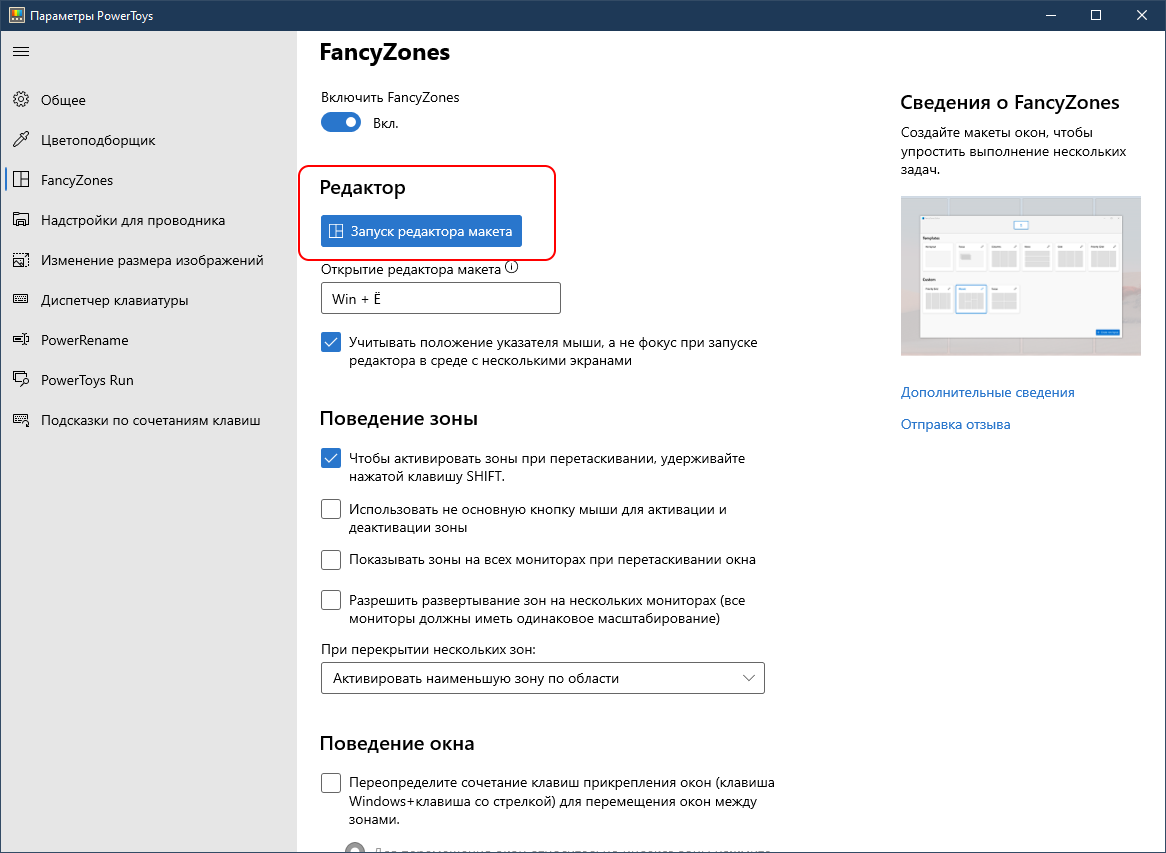Image resolution: width=1166 pixels, height=853 pixels.
Task: Click the Win + Ё shortcut field
Action: point(441,298)
